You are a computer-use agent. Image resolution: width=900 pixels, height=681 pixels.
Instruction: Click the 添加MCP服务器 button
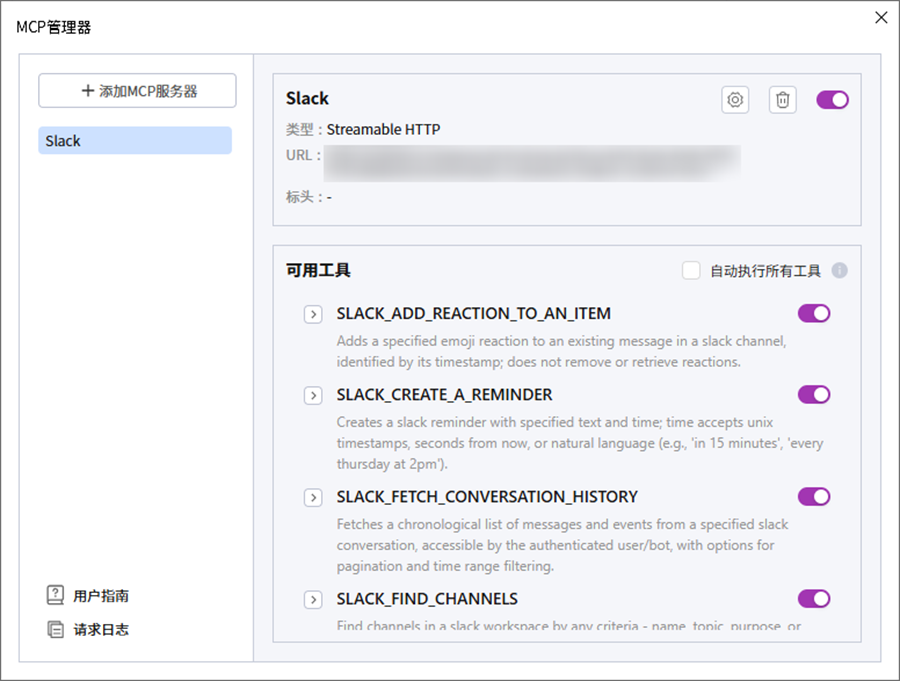(137, 91)
